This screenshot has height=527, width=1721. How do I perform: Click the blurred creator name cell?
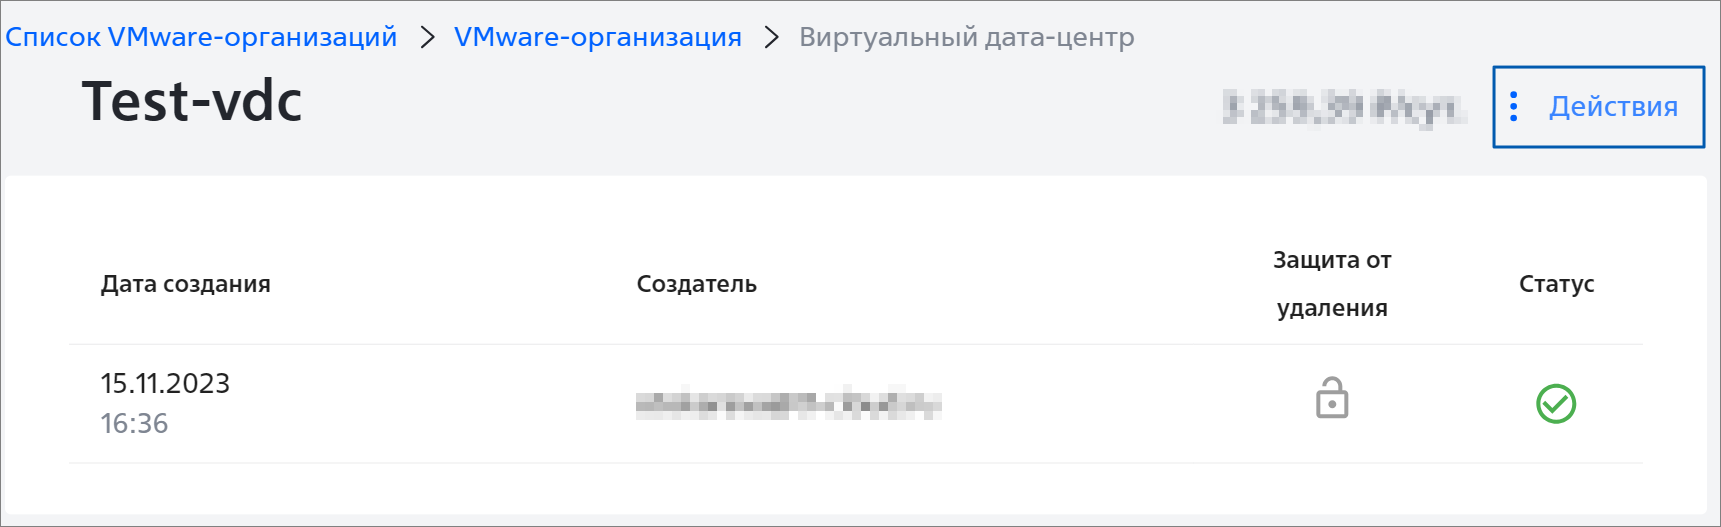click(x=789, y=403)
